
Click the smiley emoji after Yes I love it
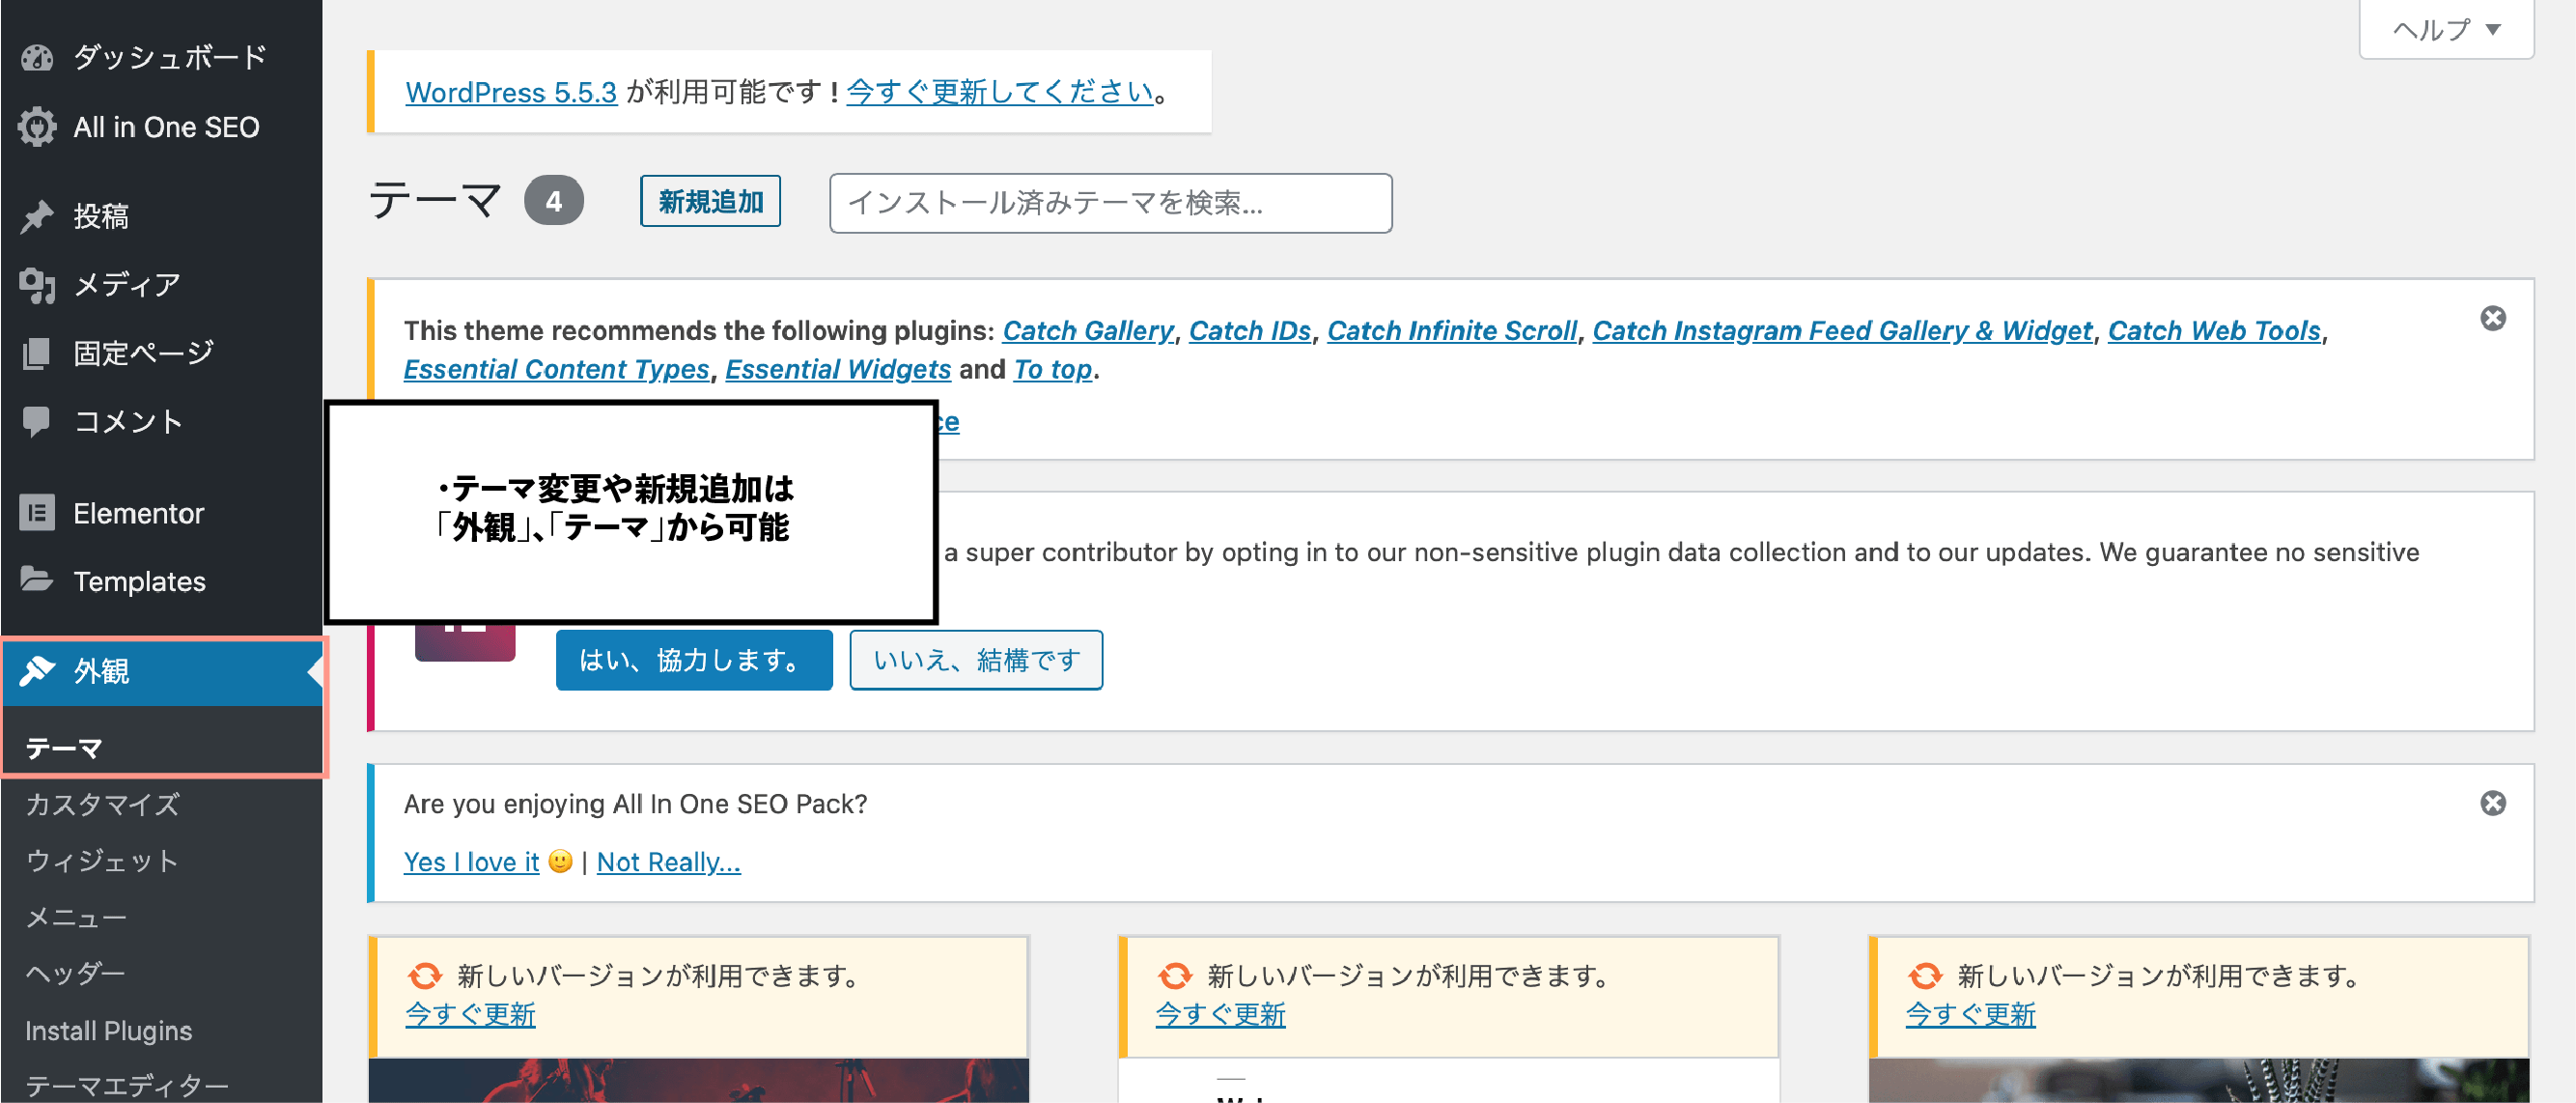coord(561,861)
